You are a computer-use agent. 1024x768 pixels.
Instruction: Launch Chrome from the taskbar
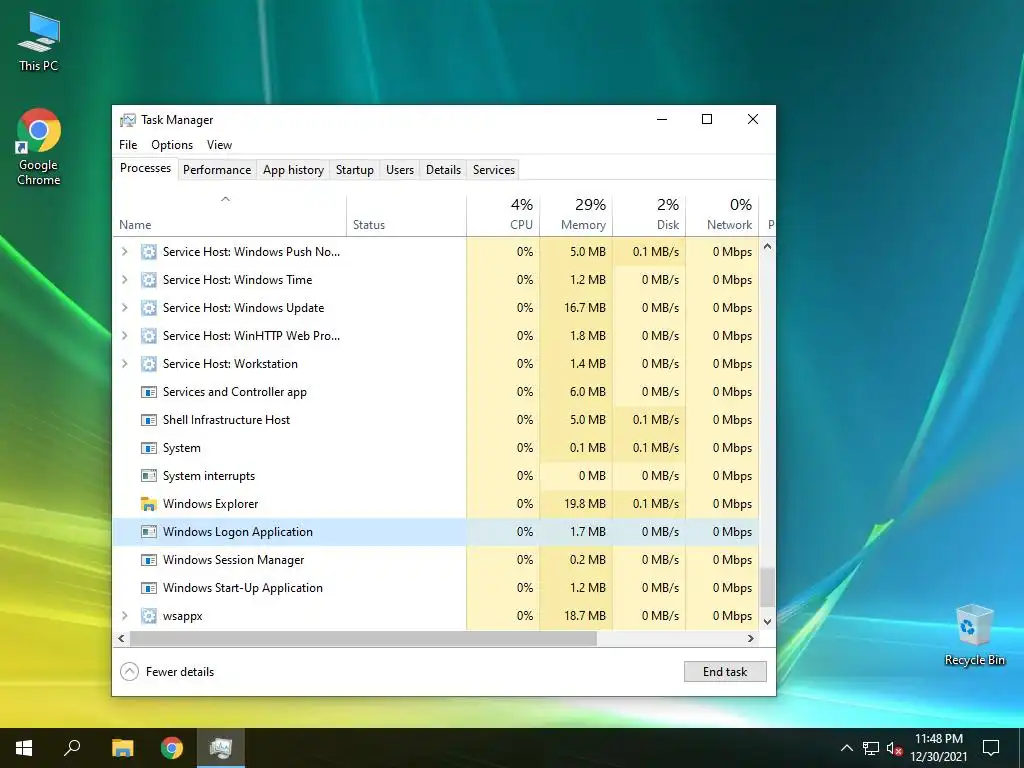(x=172, y=748)
